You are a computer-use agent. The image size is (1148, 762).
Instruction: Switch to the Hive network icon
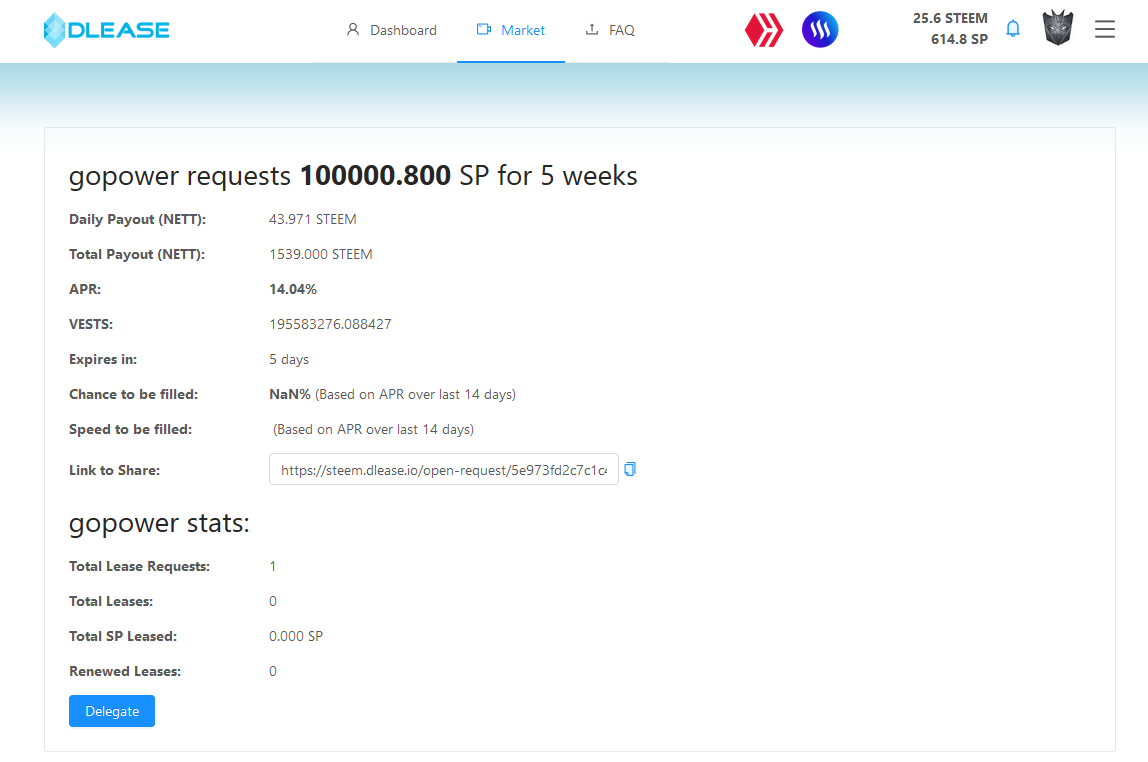click(x=764, y=30)
